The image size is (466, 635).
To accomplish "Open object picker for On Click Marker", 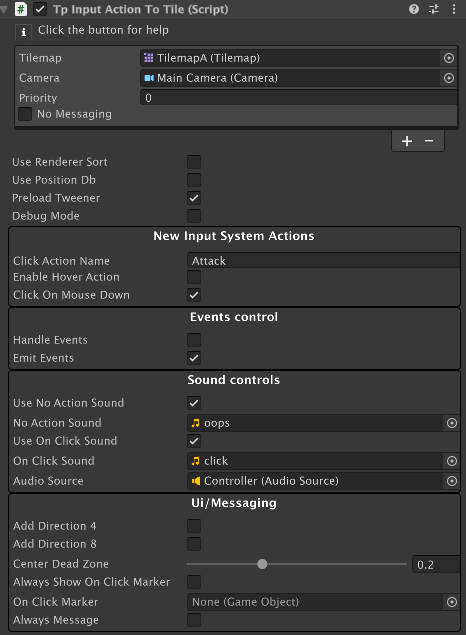I will [x=452, y=602].
